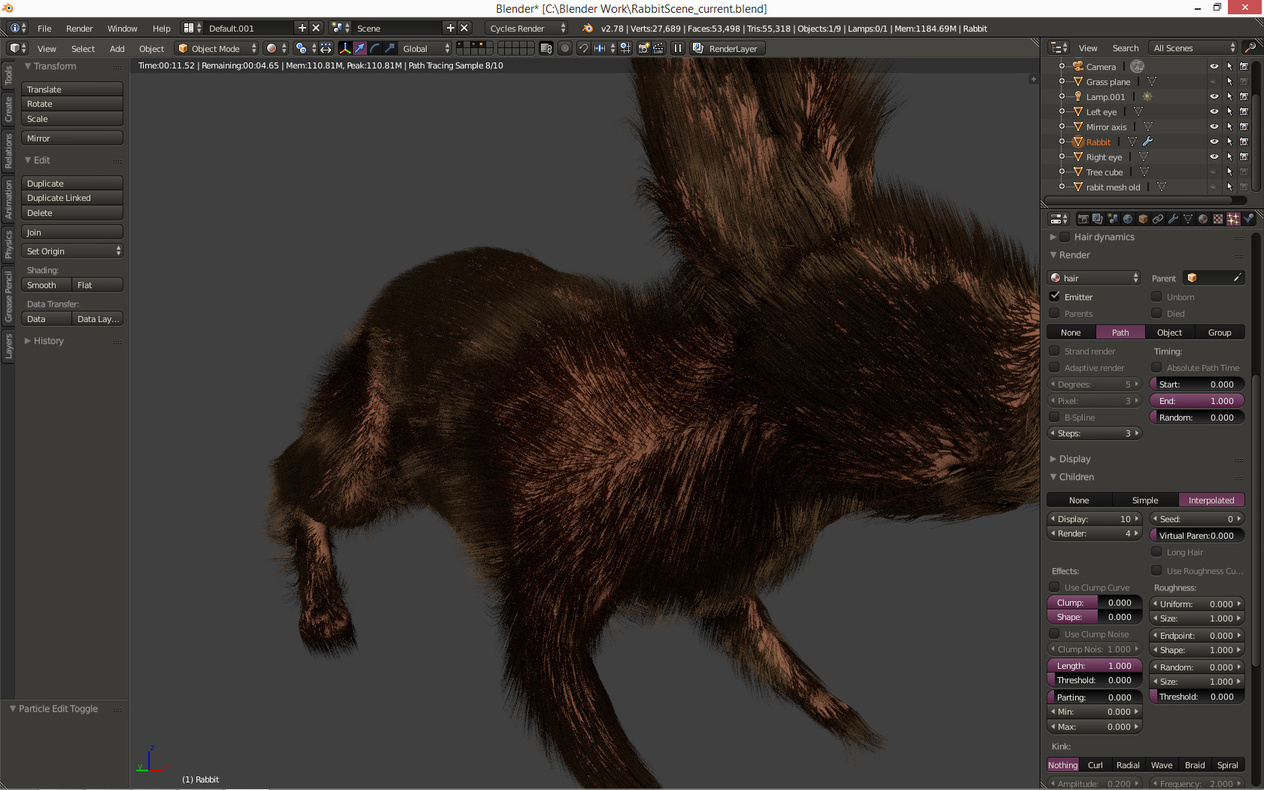
Task: Select the Material properties tab
Action: pyautogui.click(x=1203, y=218)
